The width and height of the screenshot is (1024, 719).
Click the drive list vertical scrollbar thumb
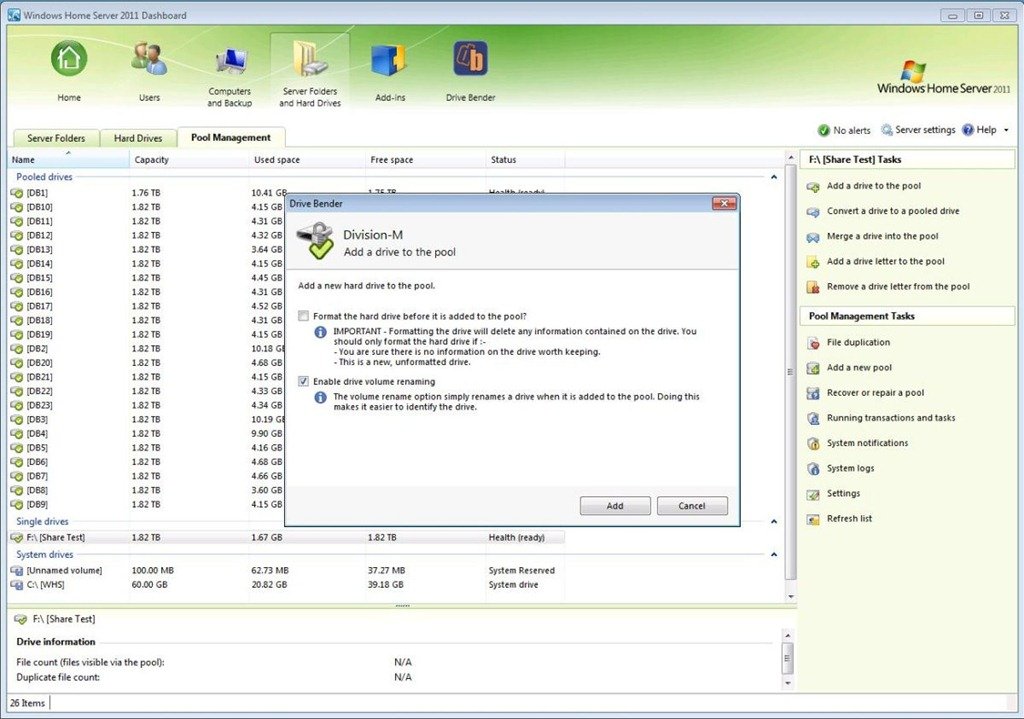tap(790, 372)
